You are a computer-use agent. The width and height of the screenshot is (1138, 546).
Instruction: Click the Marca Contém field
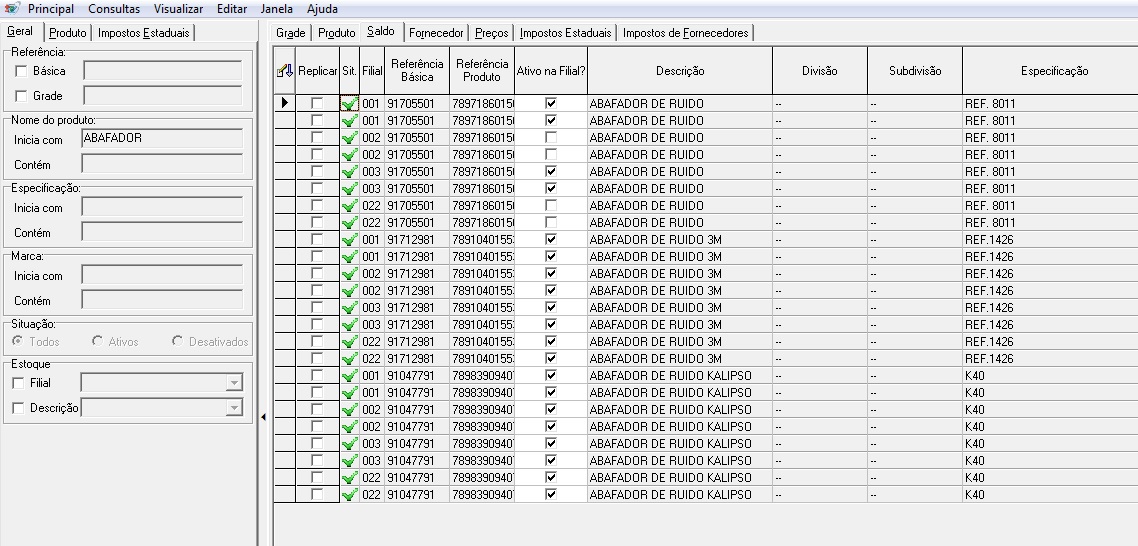163,300
